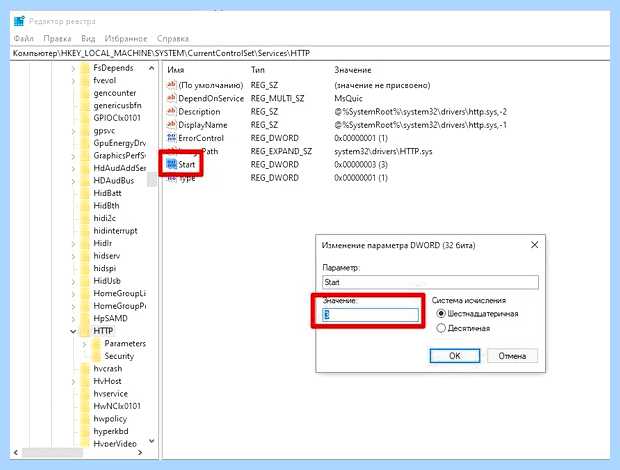Expand the gpsvc key
The width and height of the screenshot is (620, 470).
73,131
